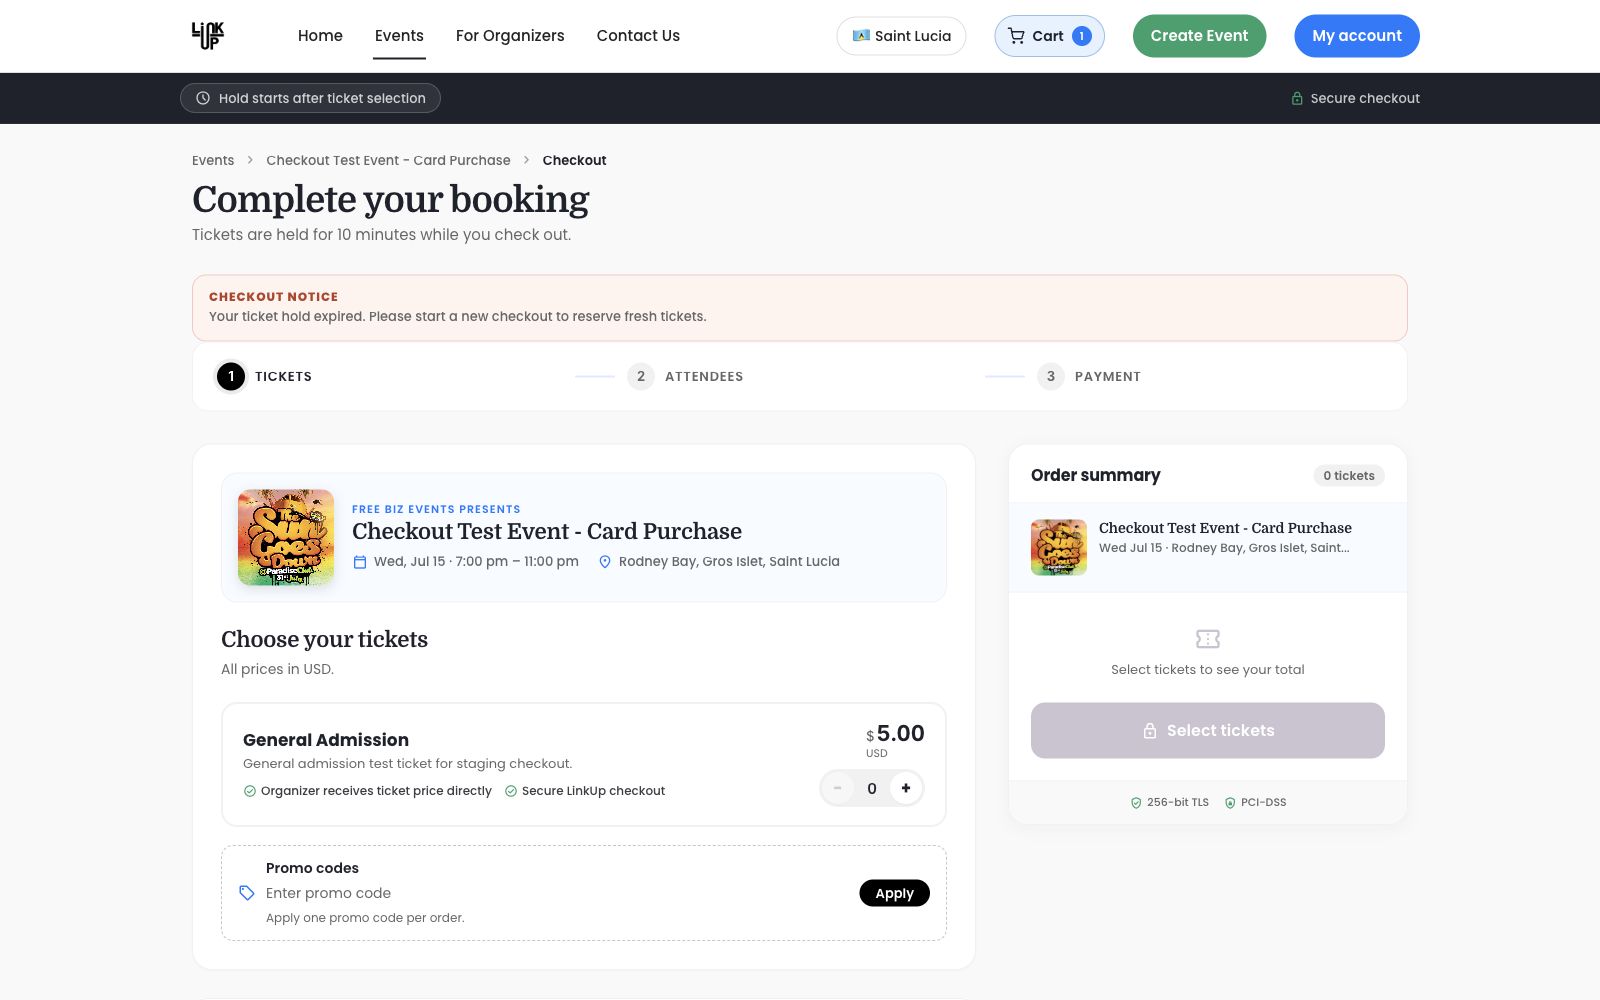Select step 2 Attendees
Viewport: 1600px width, 1000px height.
pyautogui.click(x=686, y=376)
